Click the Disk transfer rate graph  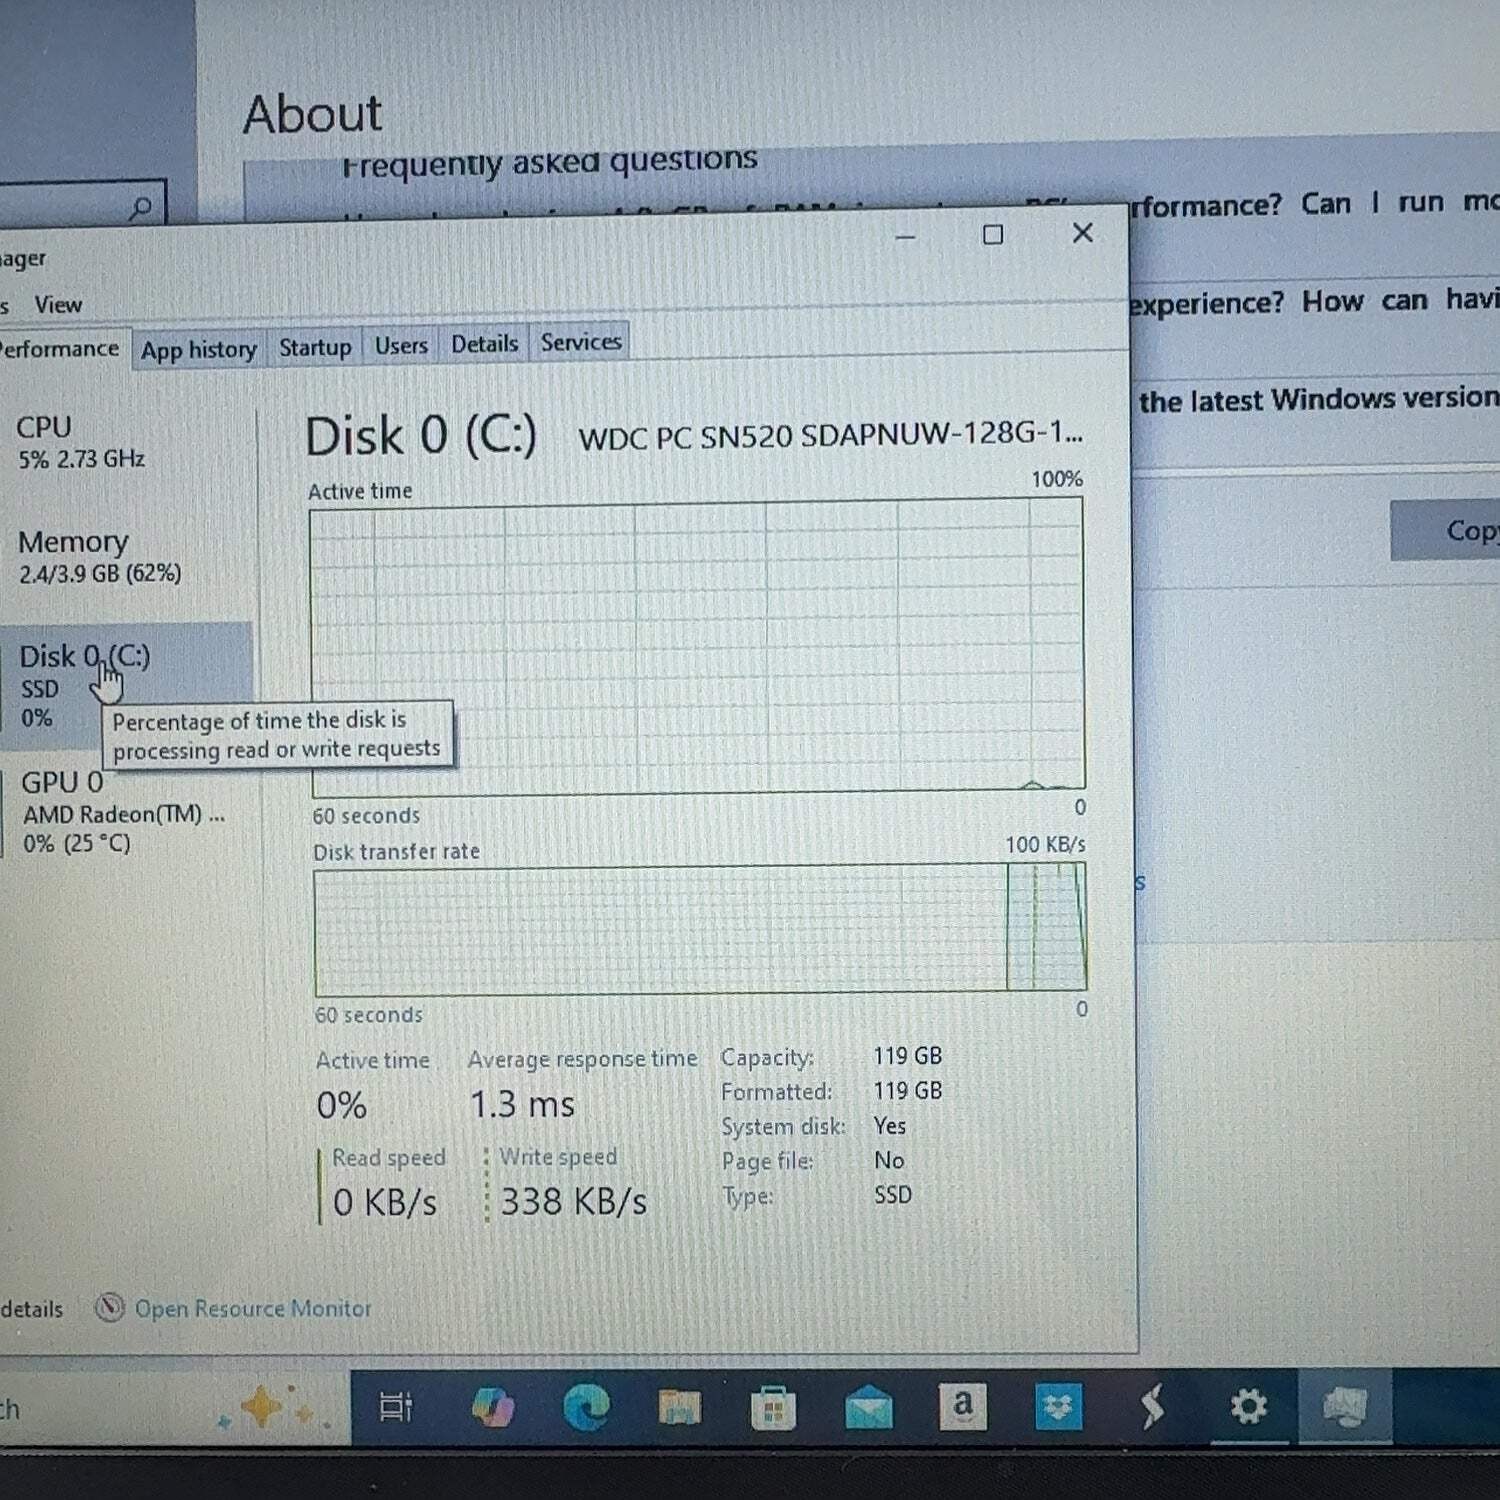point(699,928)
